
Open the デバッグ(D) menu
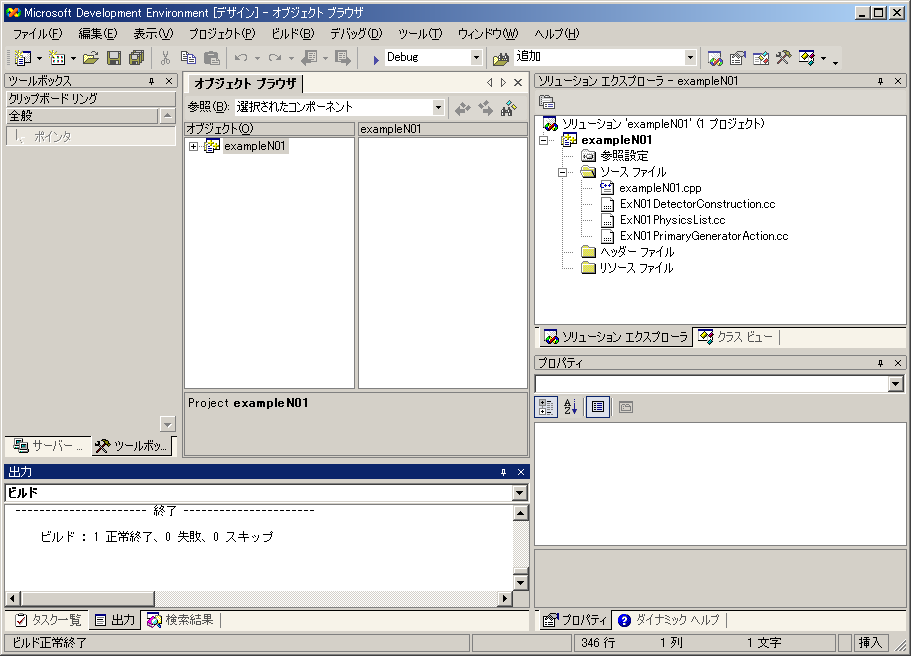click(356, 34)
